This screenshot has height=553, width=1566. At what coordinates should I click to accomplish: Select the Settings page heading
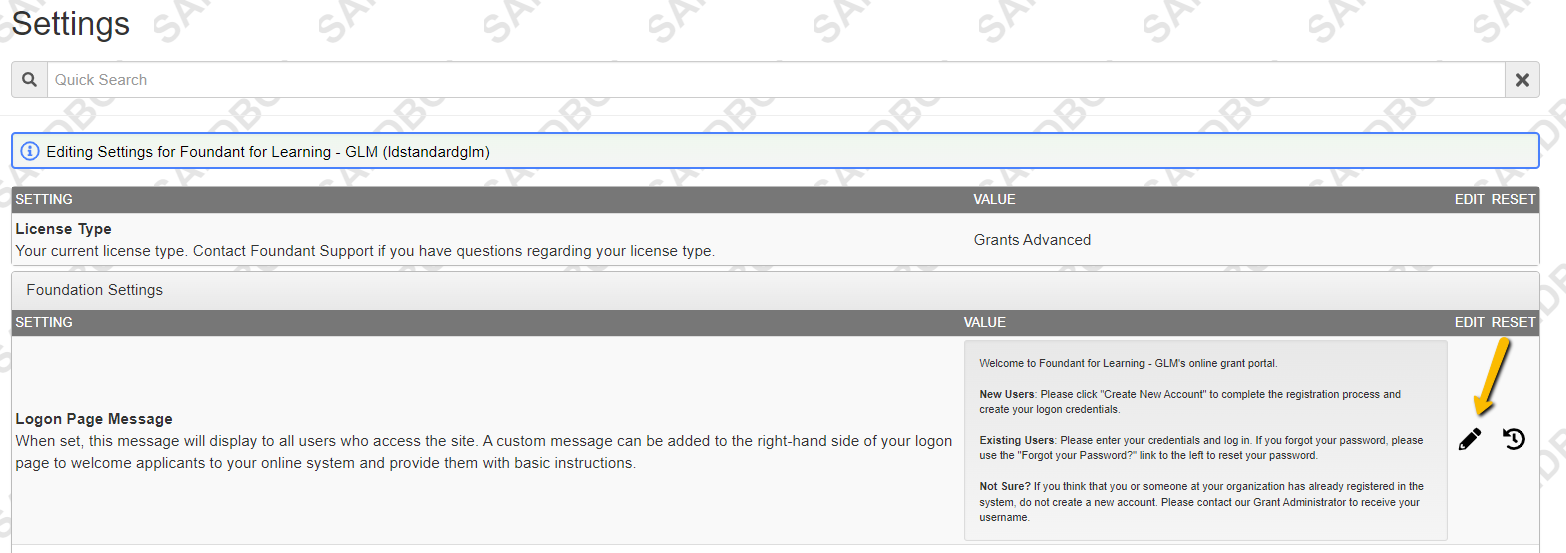tap(71, 23)
